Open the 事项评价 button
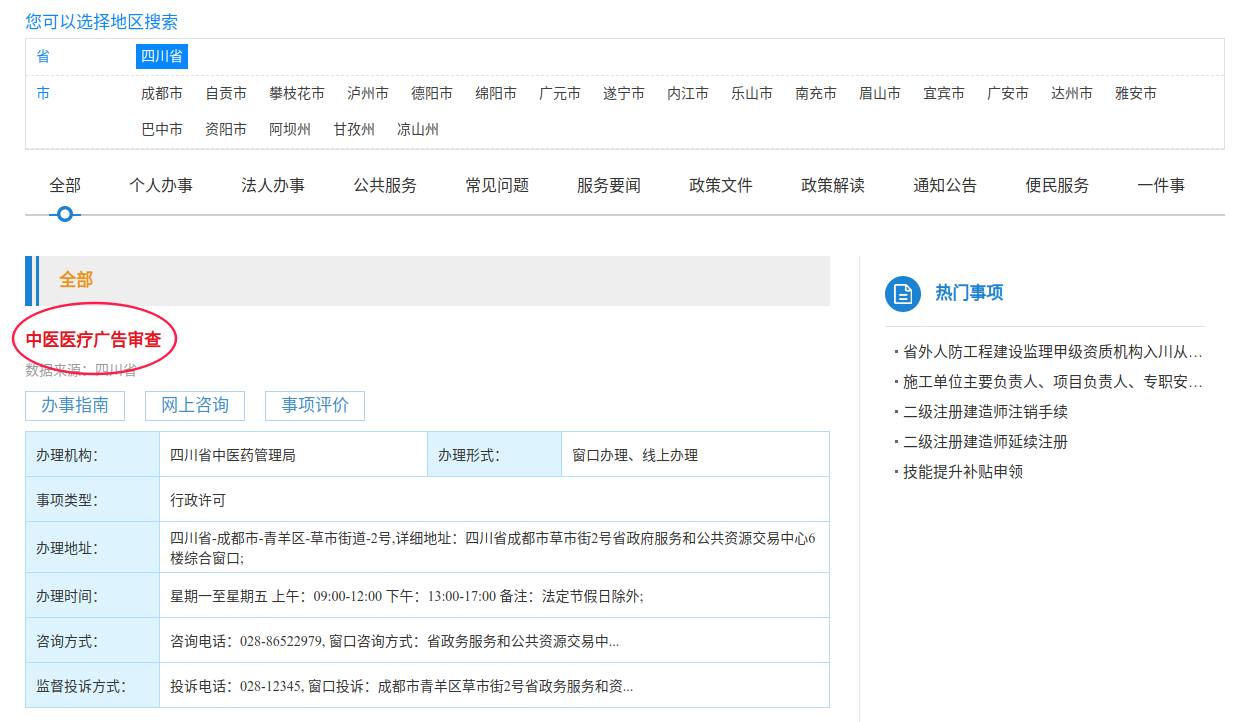The width and height of the screenshot is (1246, 722). click(x=315, y=405)
